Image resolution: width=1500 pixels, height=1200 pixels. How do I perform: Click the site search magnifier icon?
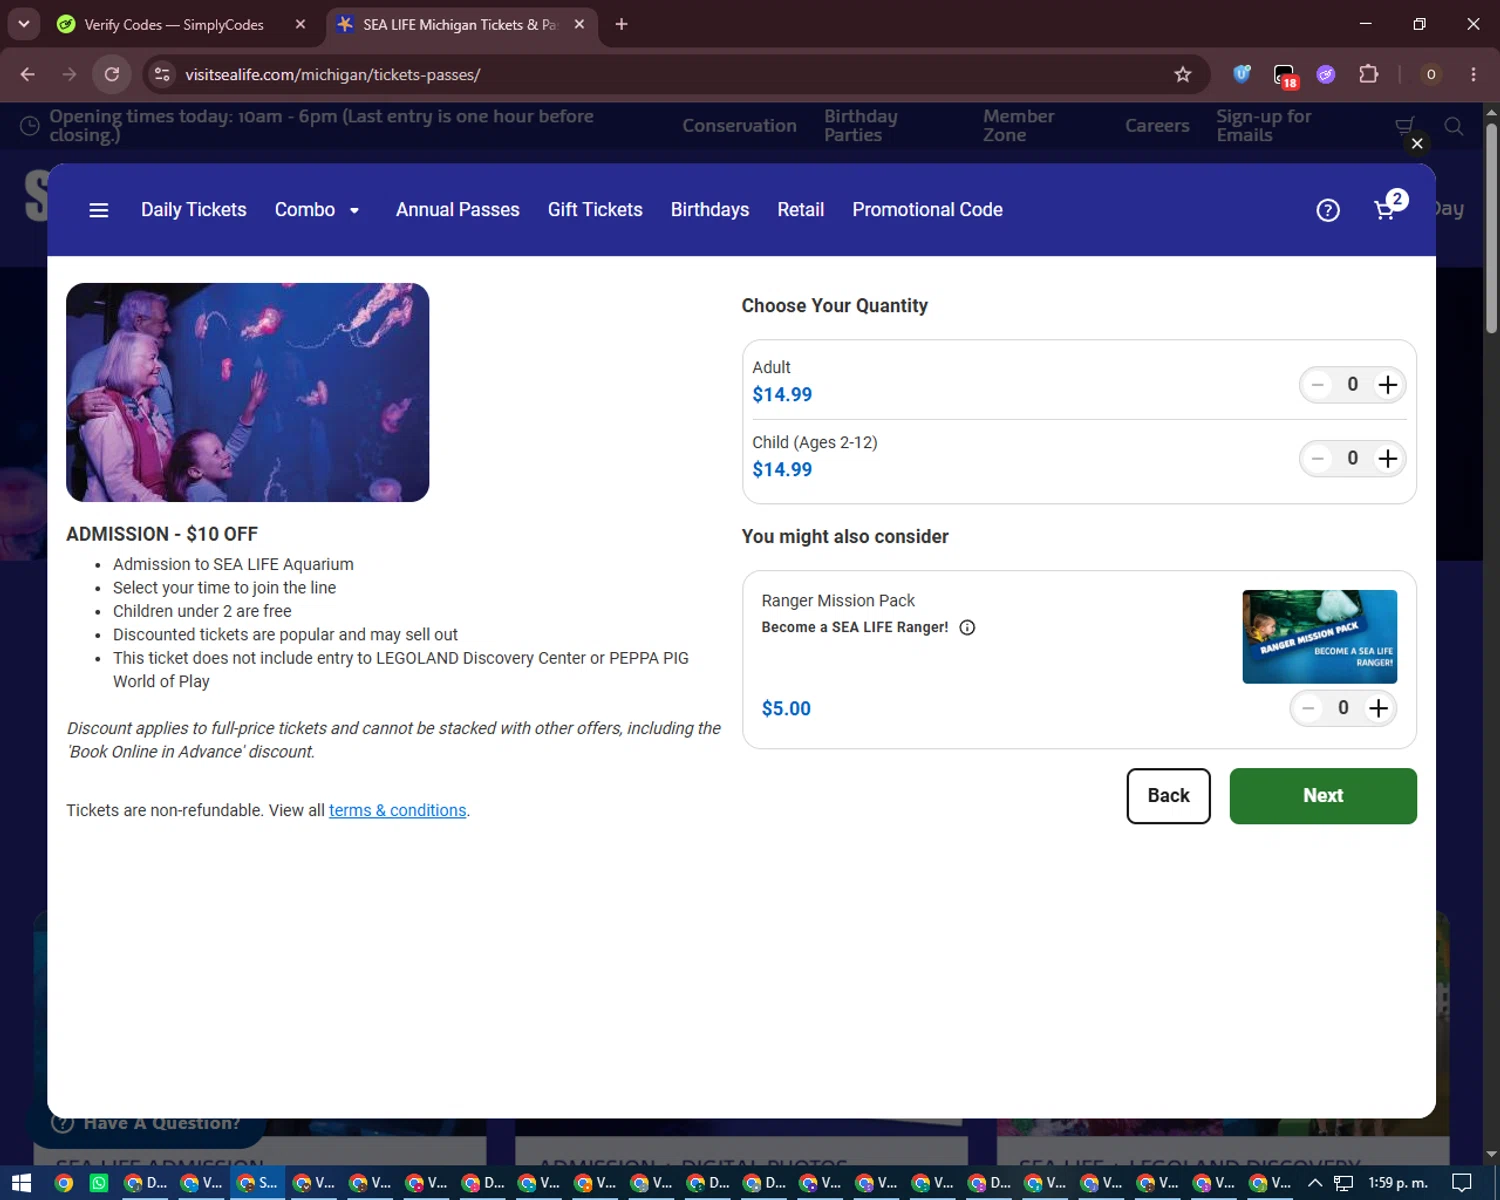coord(1454,126)
